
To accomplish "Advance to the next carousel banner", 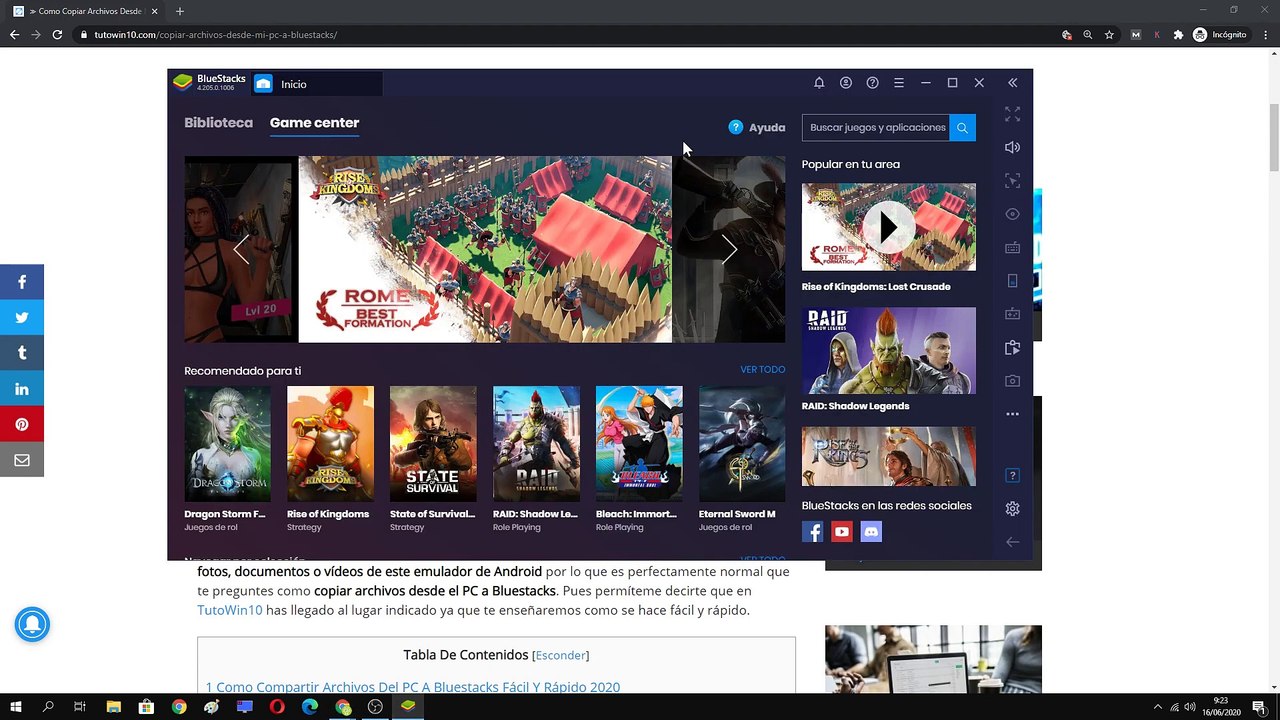I will pyautogui.click(x=729, y=250).
